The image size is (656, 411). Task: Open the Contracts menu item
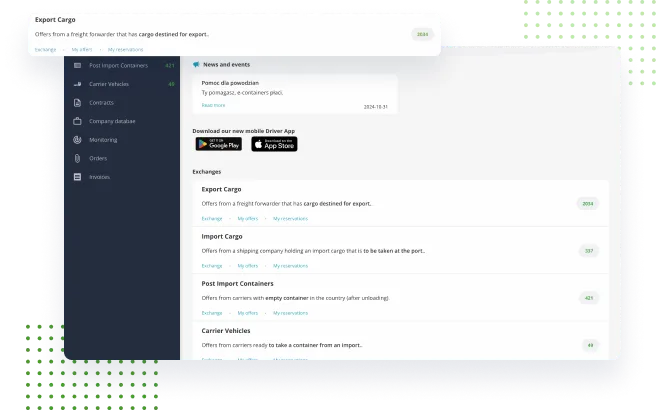(101, 103)
